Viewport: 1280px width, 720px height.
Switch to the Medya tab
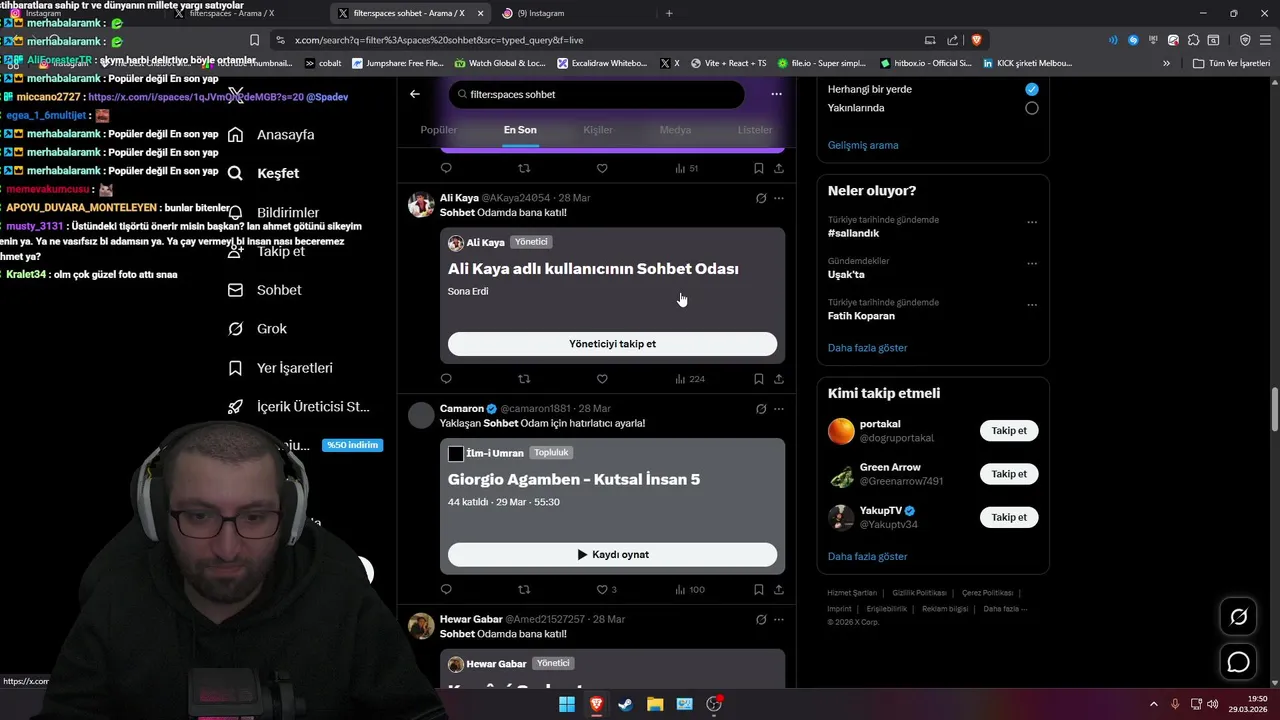675,130
